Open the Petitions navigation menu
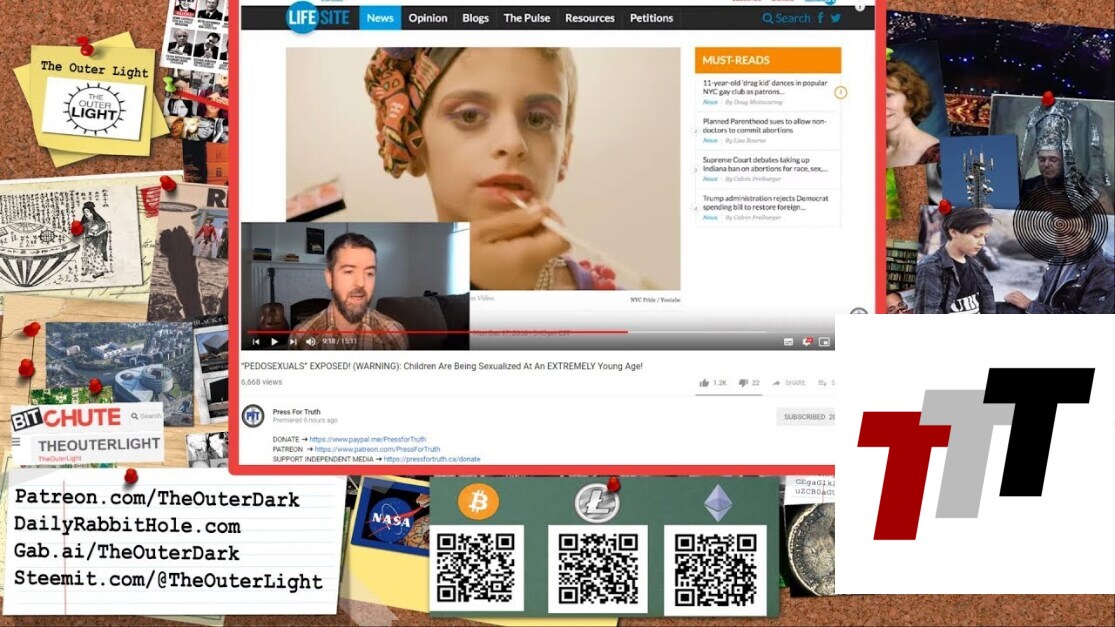The image size is (1115, 627). pyautogui.click(x=651, y=18)
